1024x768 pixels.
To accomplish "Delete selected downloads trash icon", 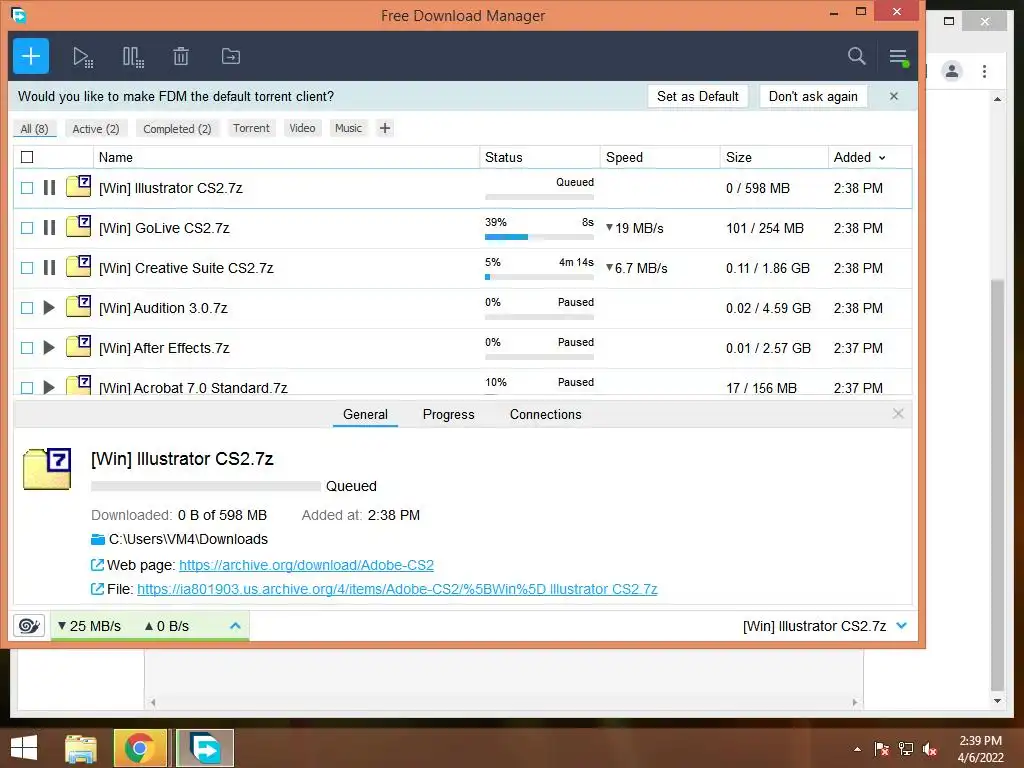I will (x=181, y=57).
